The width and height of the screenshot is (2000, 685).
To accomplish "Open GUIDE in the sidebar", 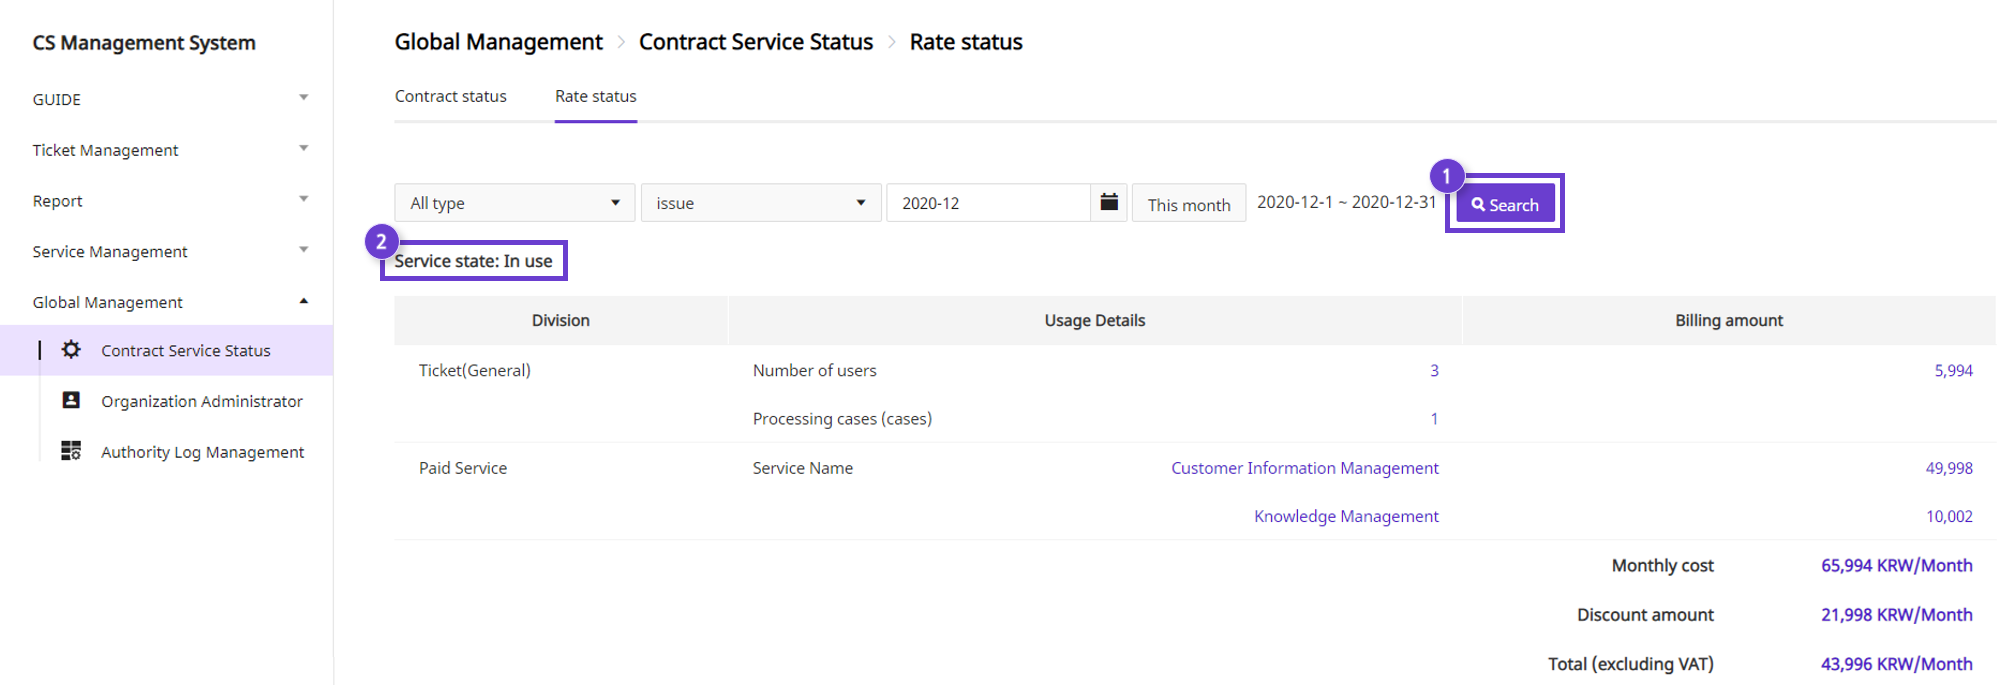I will (57, 99).
